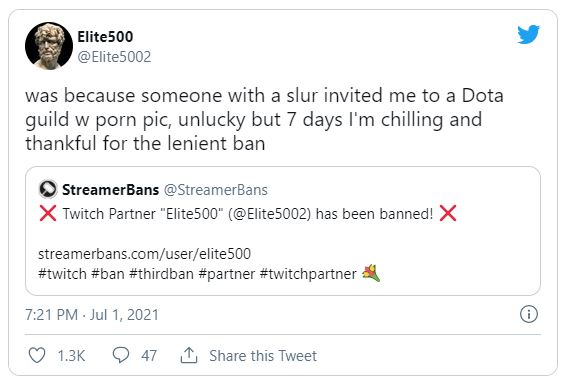Click the share upload arrow icon
566x386 pixels.
pyautogui.click(x=189, y=355)
